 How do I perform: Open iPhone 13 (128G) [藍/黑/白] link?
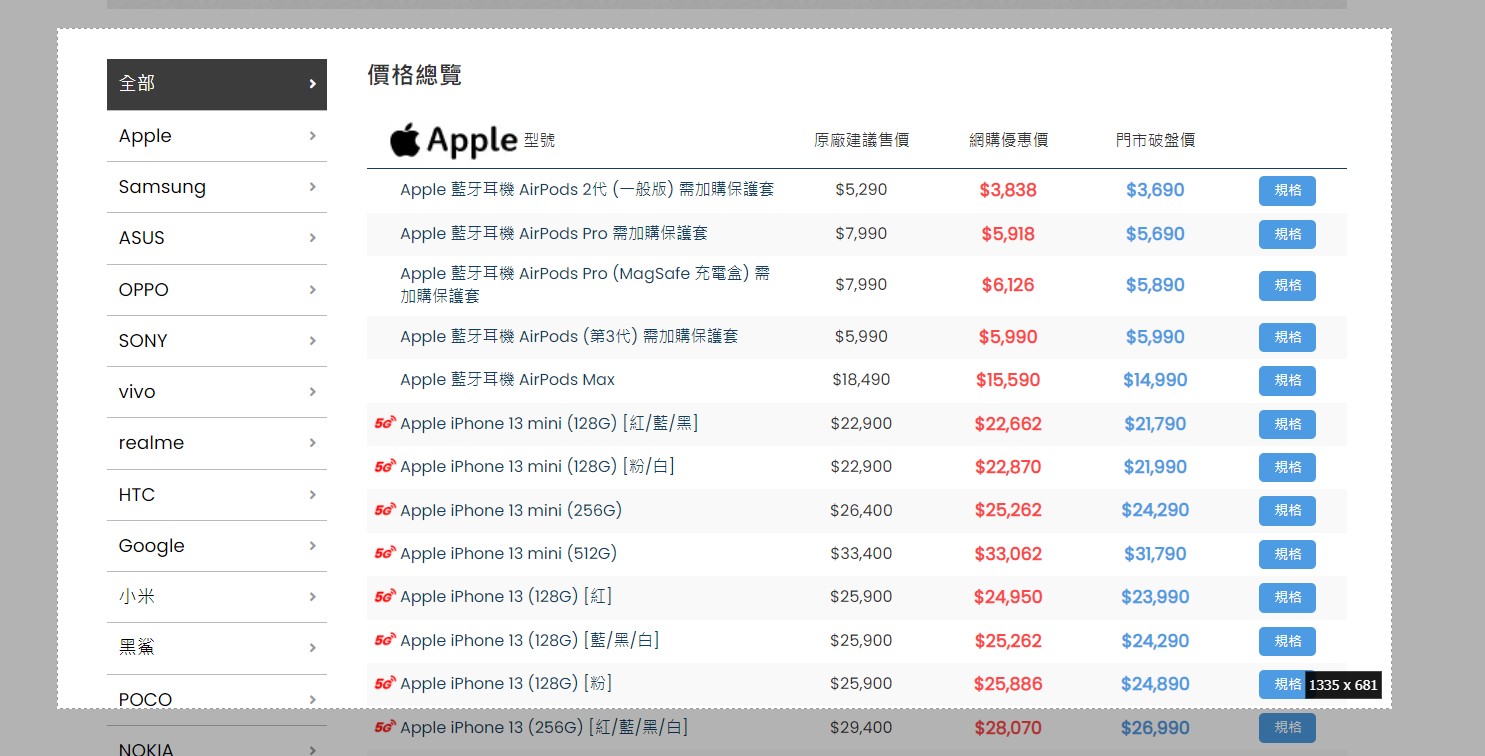530,640
